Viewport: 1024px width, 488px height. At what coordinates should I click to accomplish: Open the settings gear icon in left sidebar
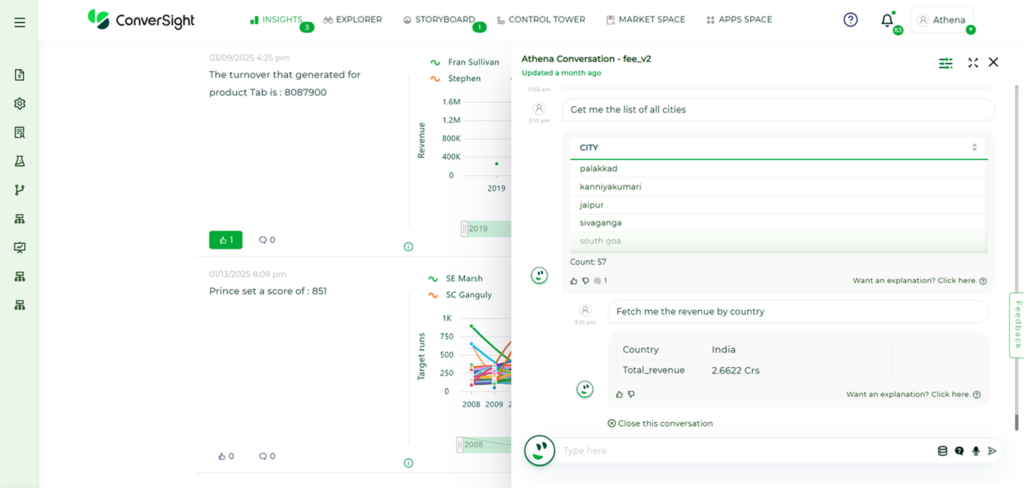20,104
